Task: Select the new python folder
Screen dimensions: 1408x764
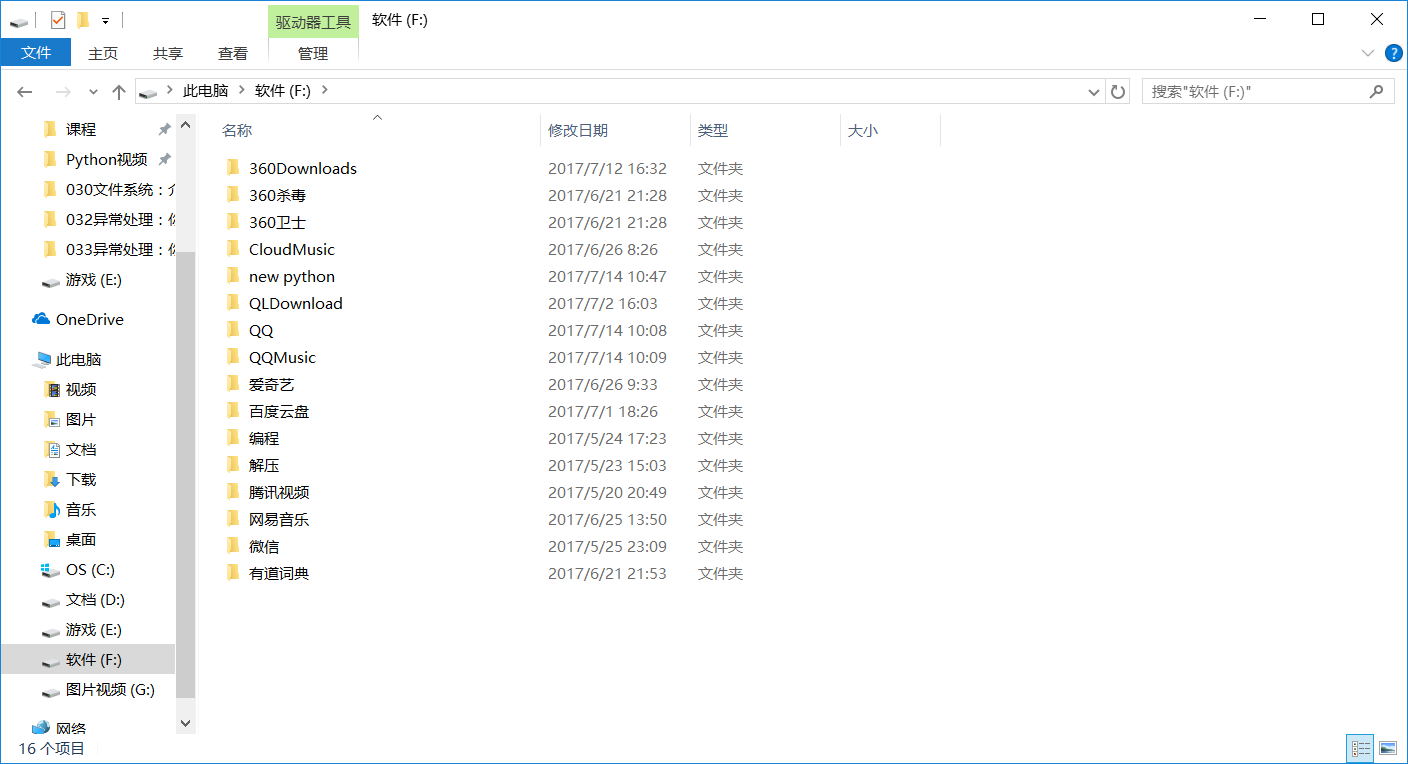Action: (x=291, y=277)
